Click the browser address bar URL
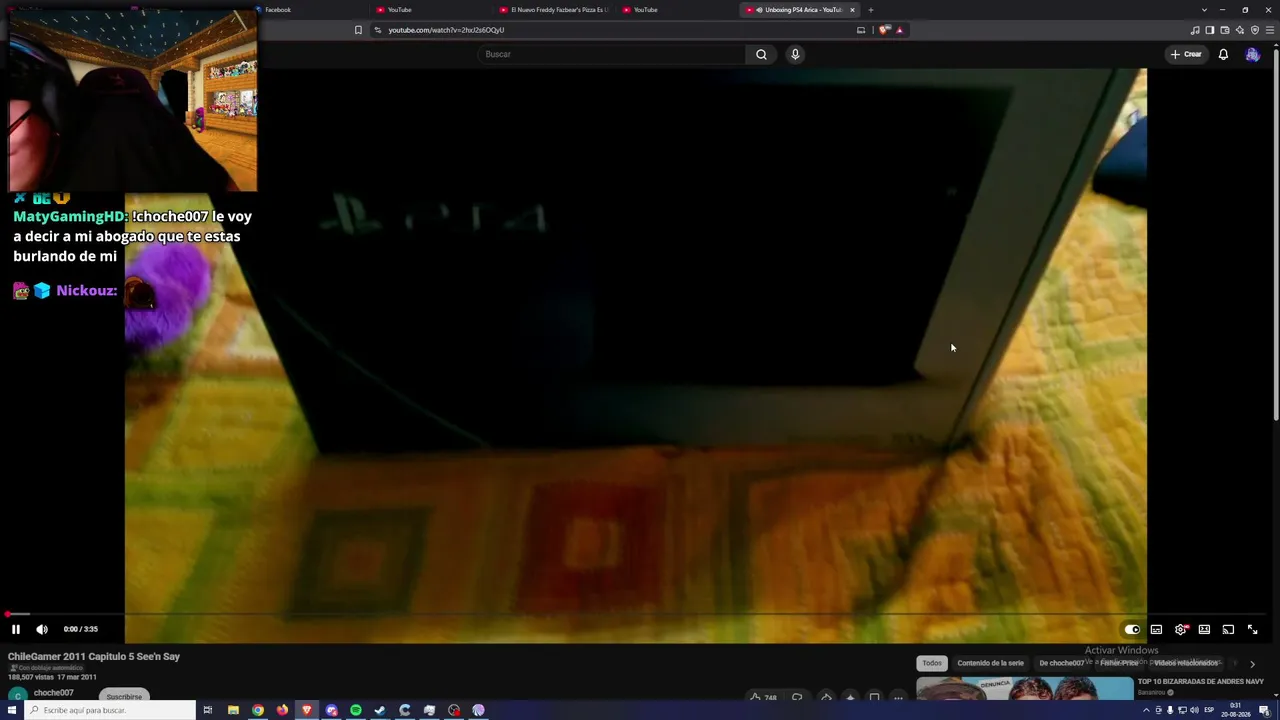1280x720 pixels. pyautogui.click(x=446, y=30)
